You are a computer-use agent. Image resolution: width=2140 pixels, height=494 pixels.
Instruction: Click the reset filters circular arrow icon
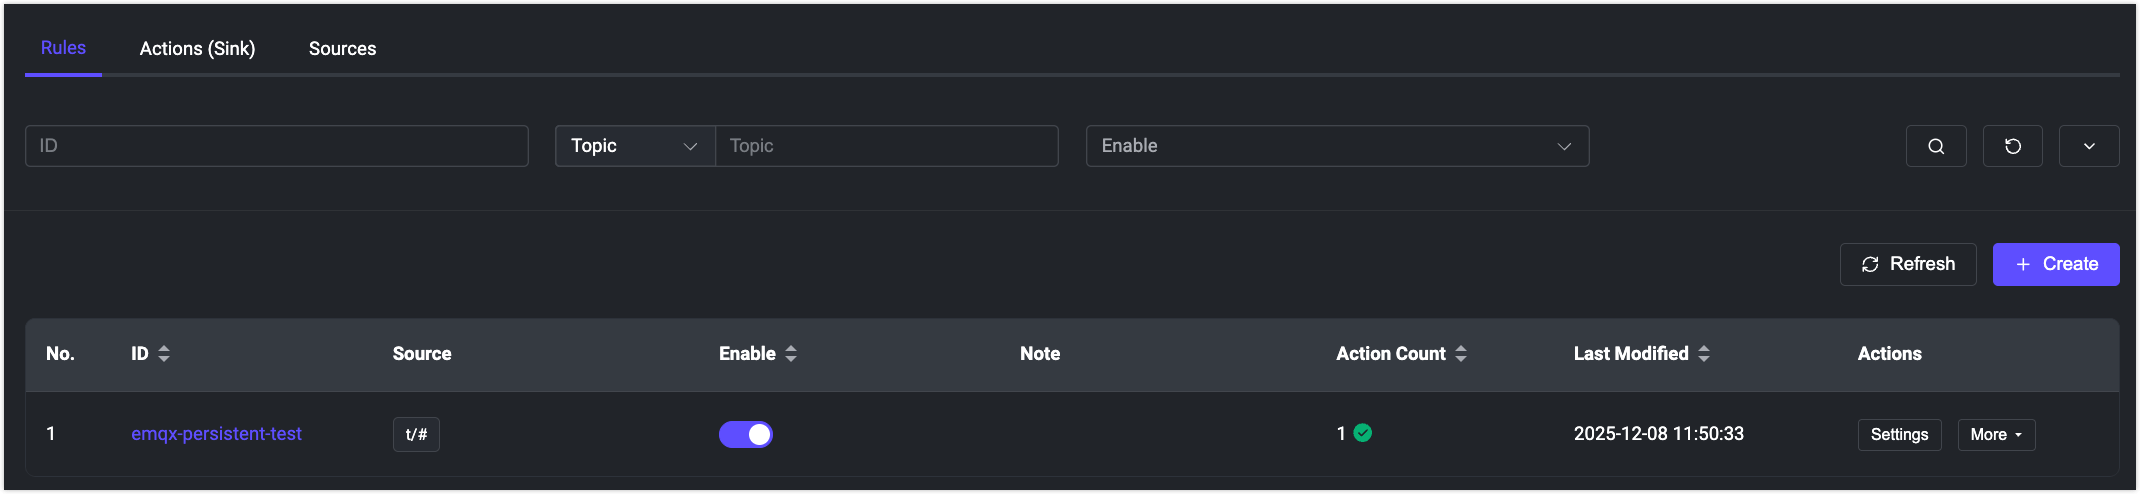pyautogui.click(x=2012, y=146)
